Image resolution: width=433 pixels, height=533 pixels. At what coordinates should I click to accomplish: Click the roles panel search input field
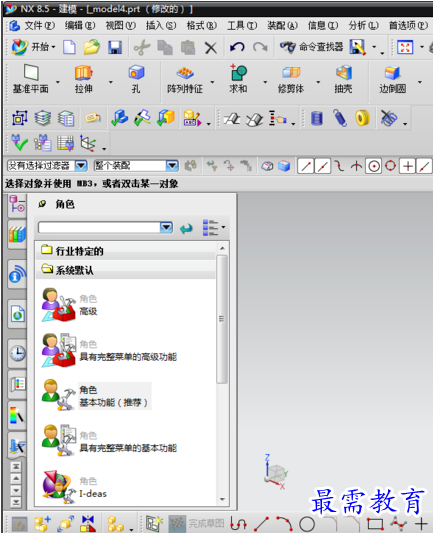point(99,227)
